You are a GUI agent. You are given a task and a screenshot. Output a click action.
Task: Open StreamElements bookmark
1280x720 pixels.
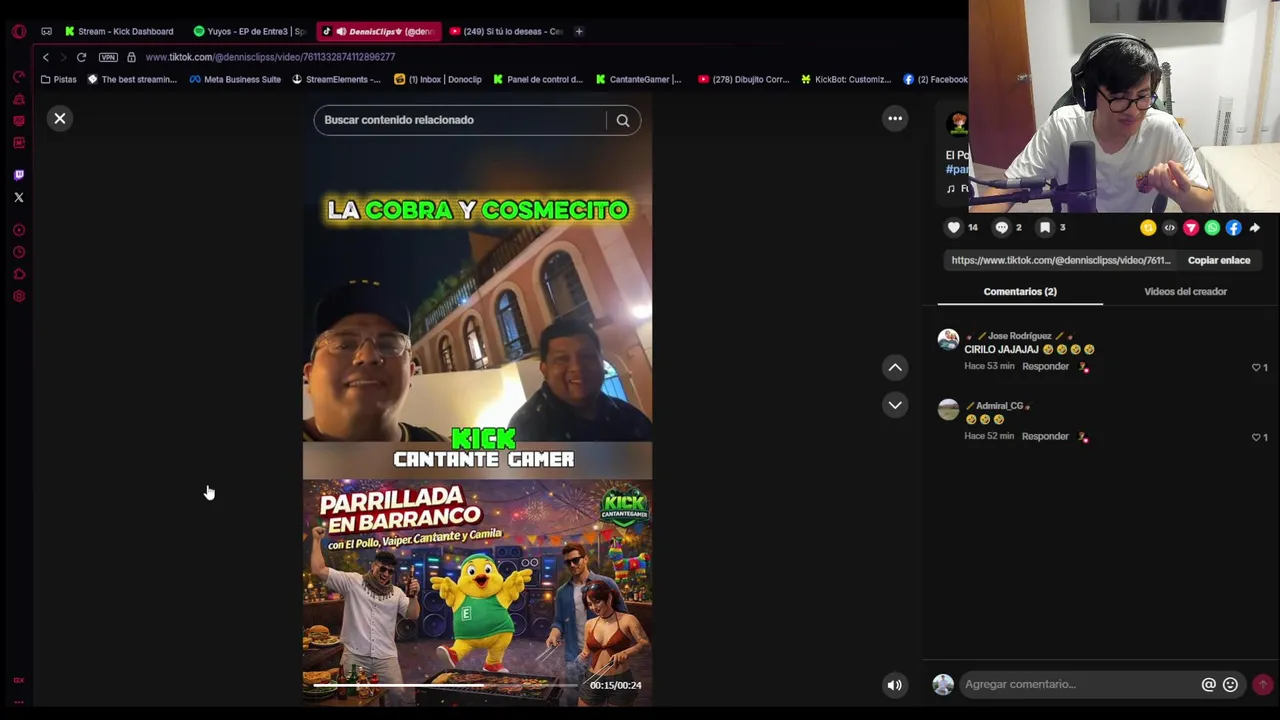tap(336, 79)
